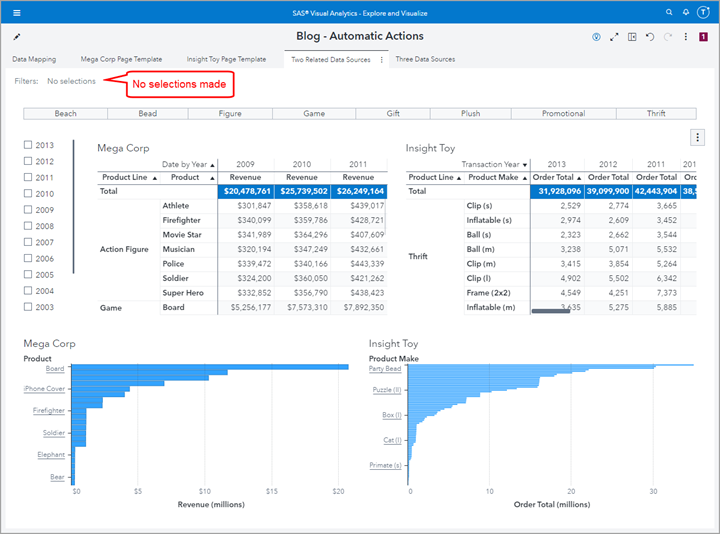Screen dimensions: 720x534
Task: Toggle sort on Transaction Year column header
Action: coord(493,164)
